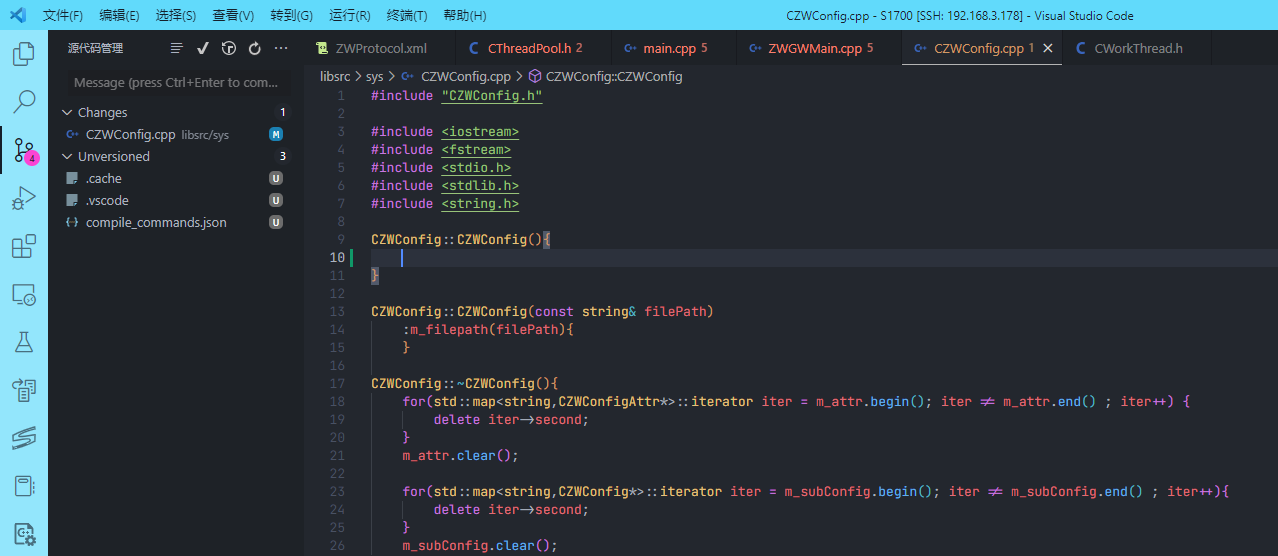The height and width of the screenshot is (556, 1278).
Task: Open the Testing flask view
Action: click(x=24, y=343)
